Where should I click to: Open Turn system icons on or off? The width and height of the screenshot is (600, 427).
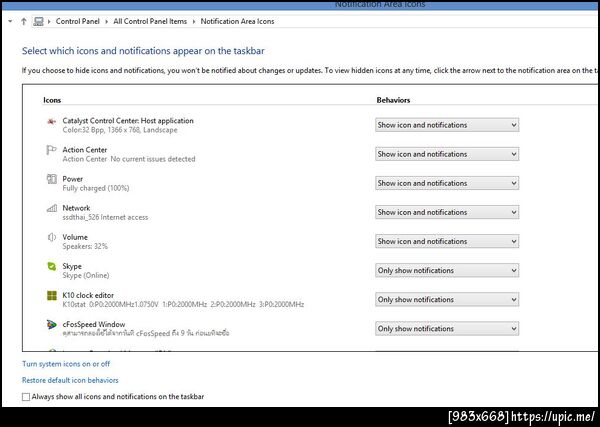(66, 364)
